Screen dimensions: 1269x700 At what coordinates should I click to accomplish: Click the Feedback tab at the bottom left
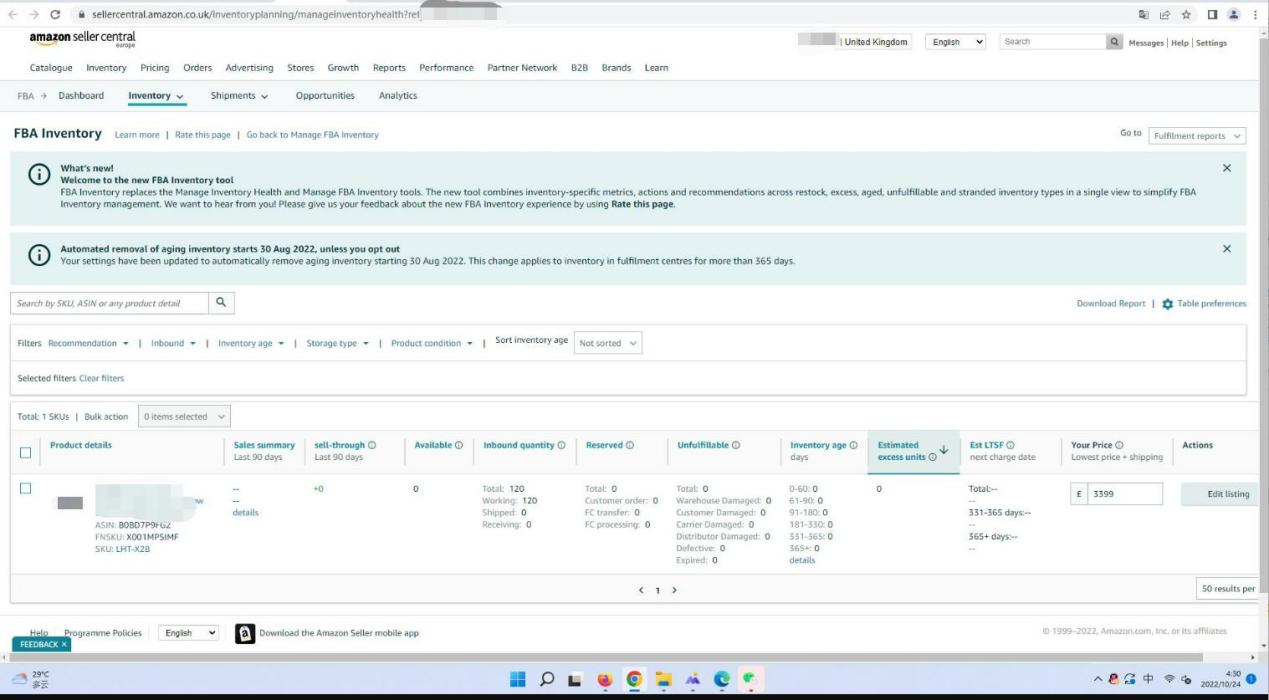click(41, 645)
